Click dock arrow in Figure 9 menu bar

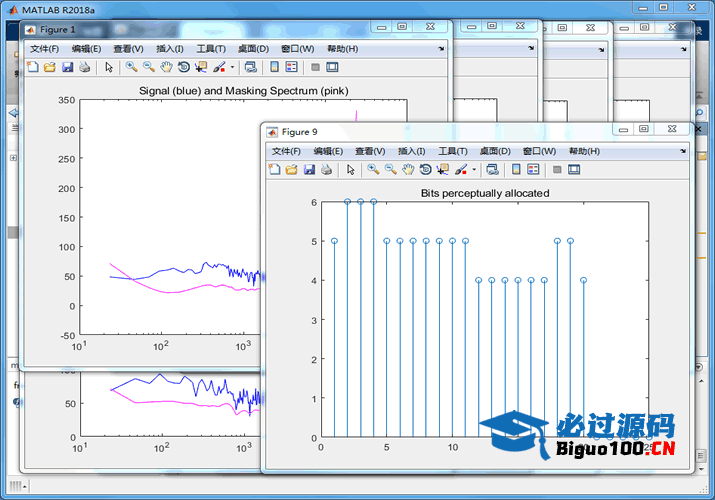pos(683,151)
